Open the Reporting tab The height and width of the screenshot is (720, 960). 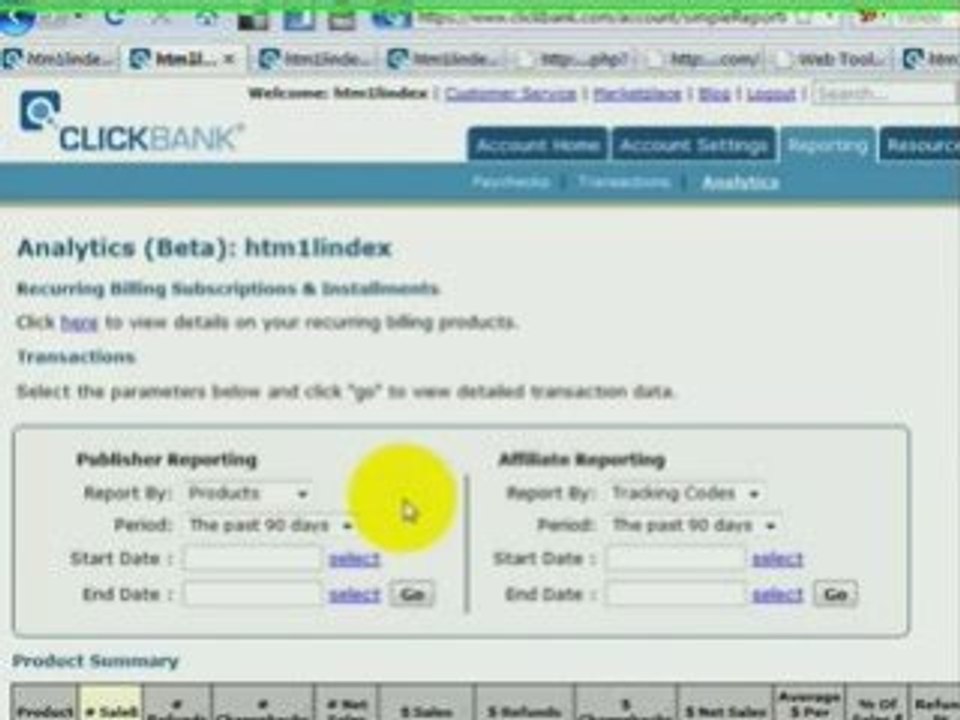tap(828, 145)
